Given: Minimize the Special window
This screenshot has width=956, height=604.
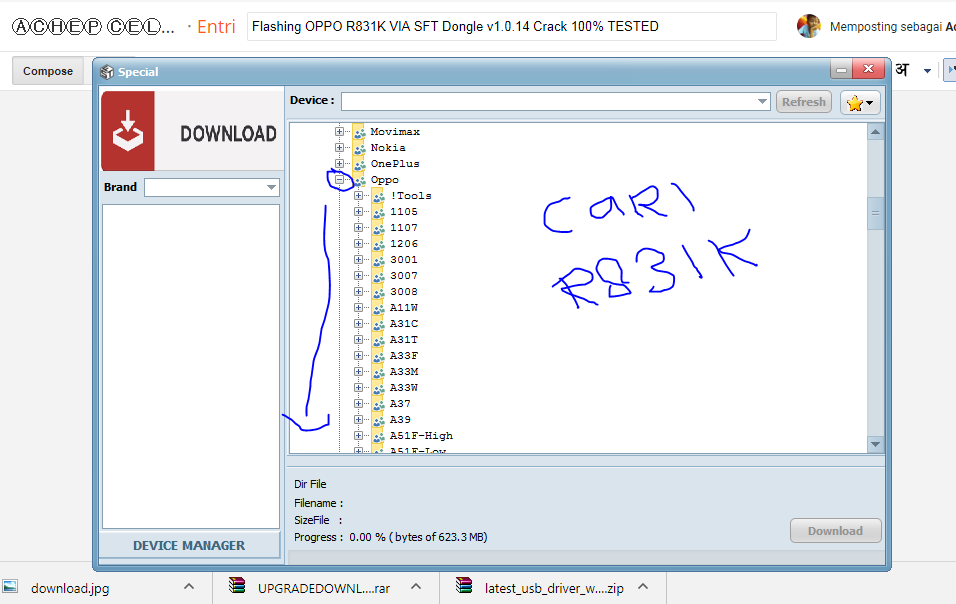Looking at the screenshot, I should click(841, 69).
